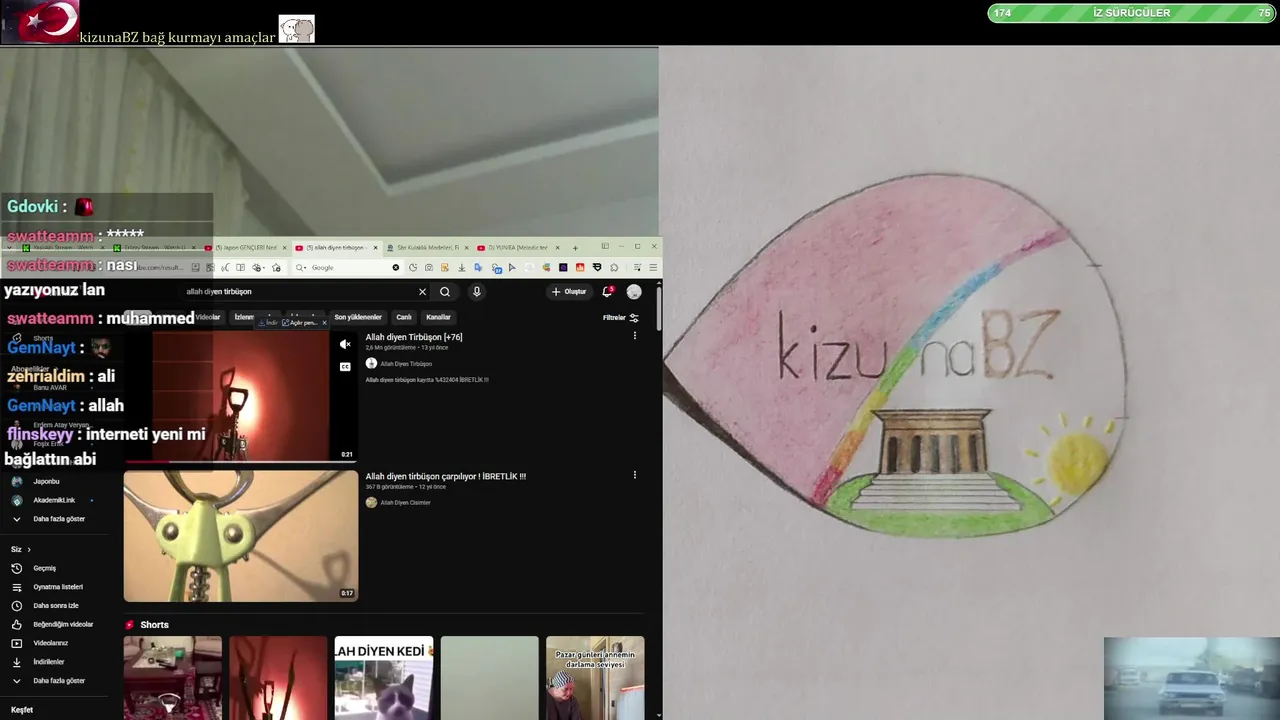Open the Filtreler filter options
Viewport: 1280px width, 720px height.
coord(620,318)
